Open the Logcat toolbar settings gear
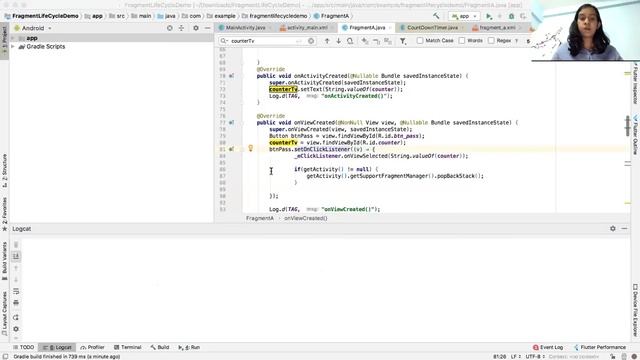Viewport: 640px width, 360px height. pyautogui.click(x=16, y=329)
